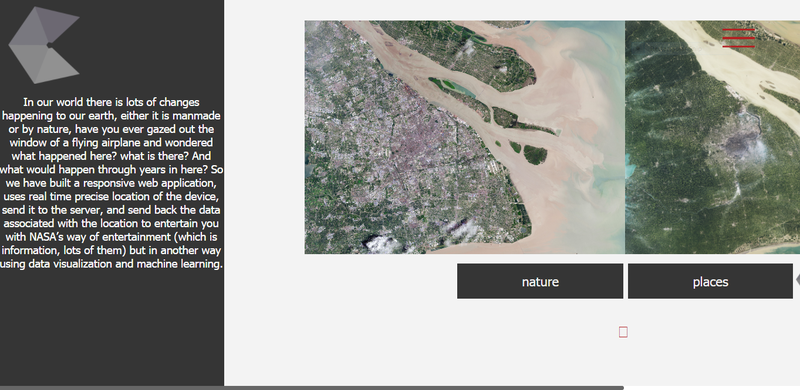Select the places category button
Screen dimensions: 800x390
pos(710,281)
